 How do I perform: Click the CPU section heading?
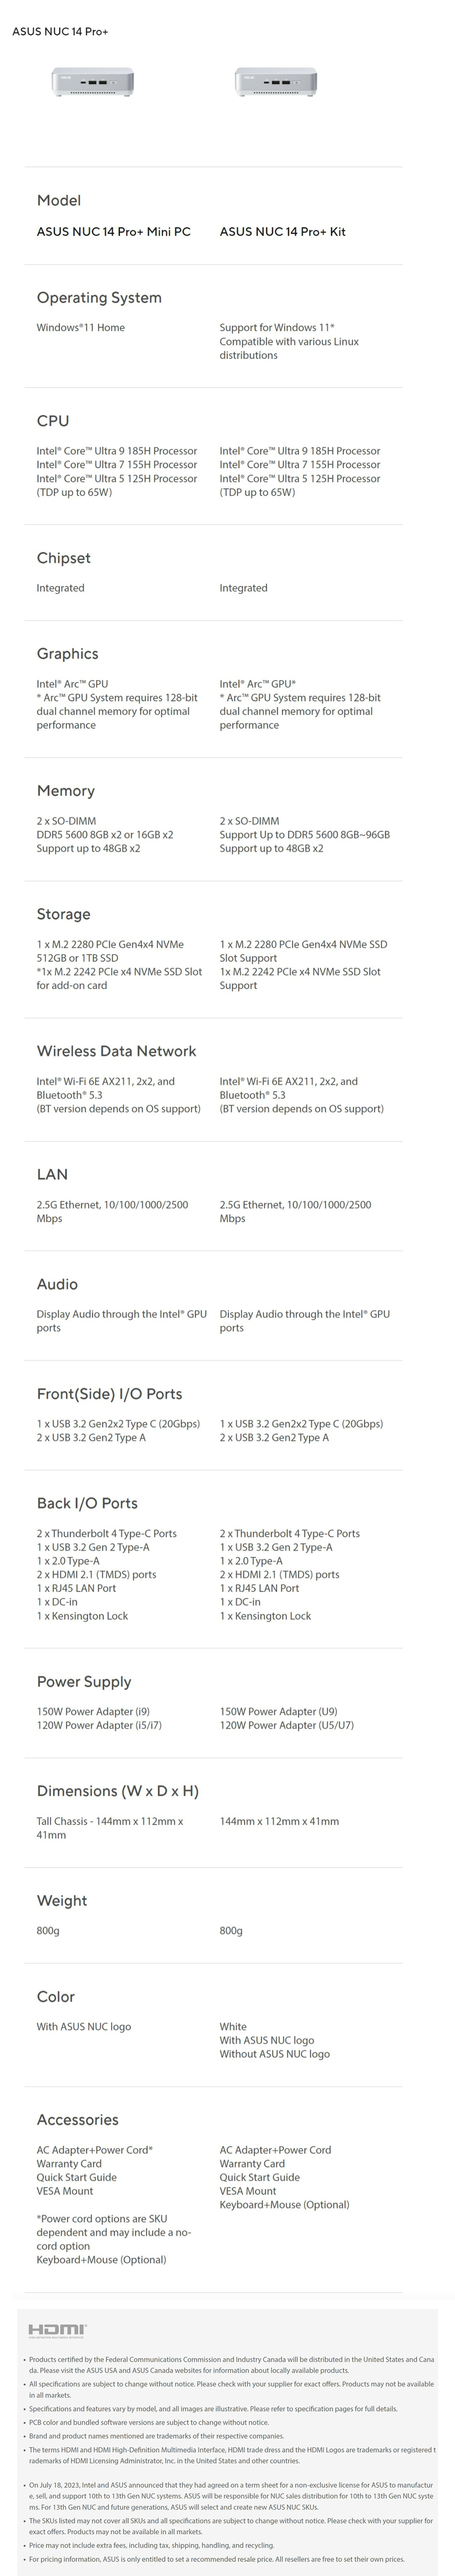click(x=53, y=421)
